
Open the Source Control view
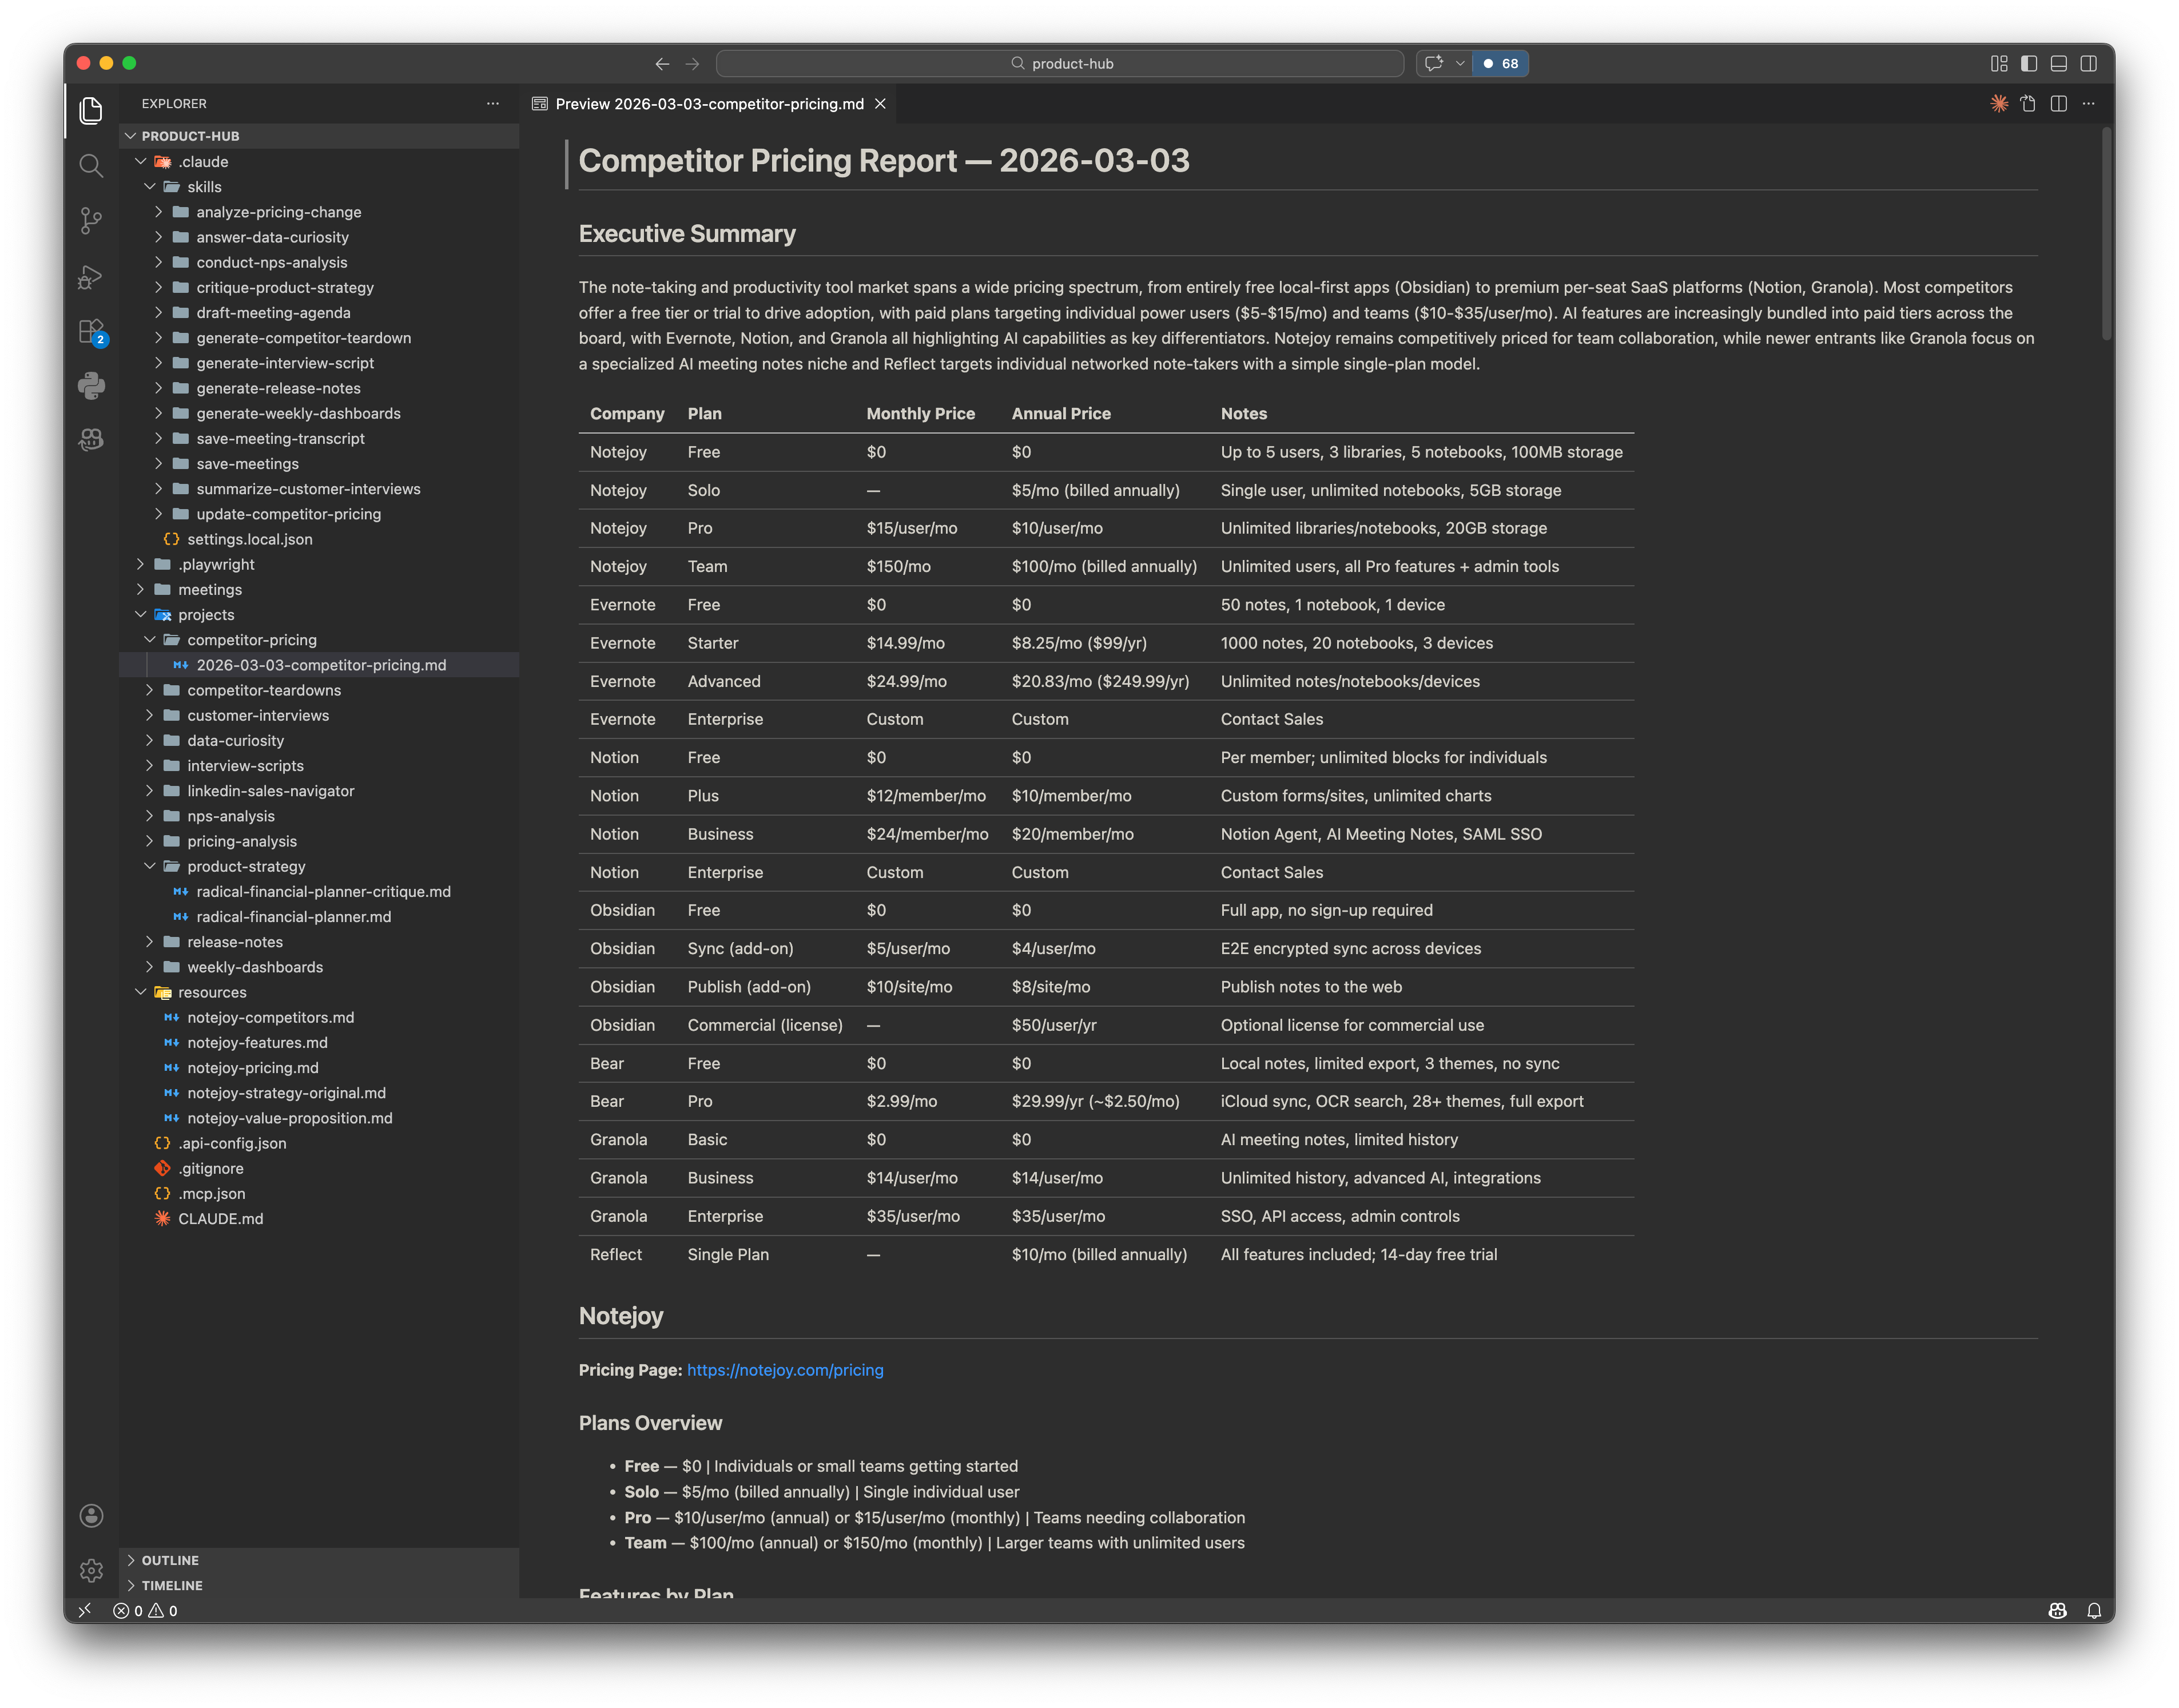coord(91,221)
